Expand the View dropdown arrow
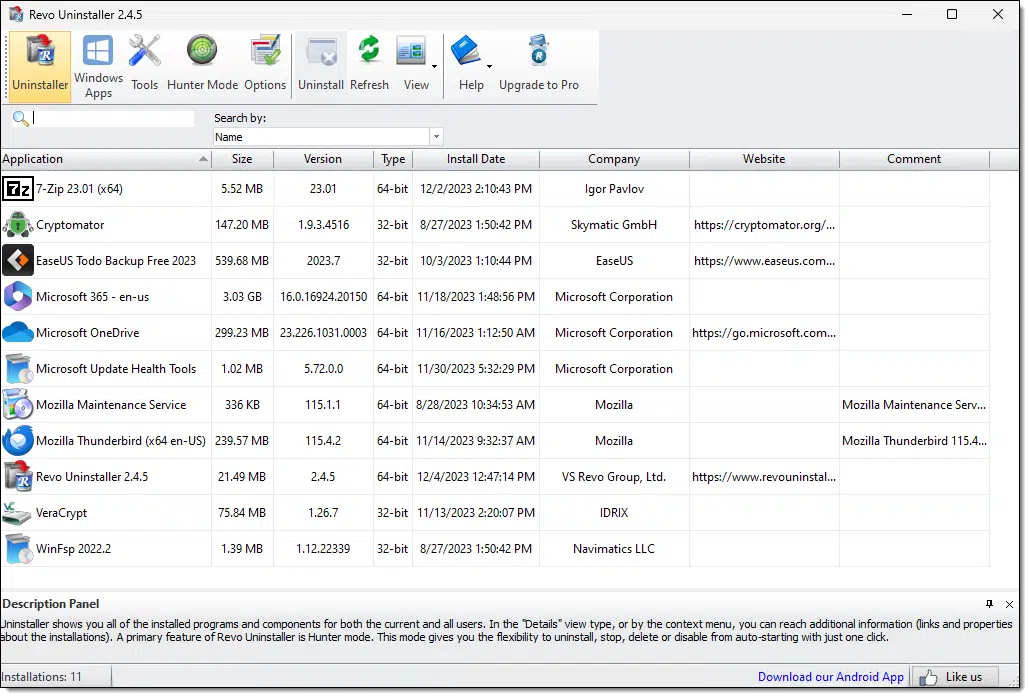This screenshot has width=1030, height=698. click(x=434, y=66)
